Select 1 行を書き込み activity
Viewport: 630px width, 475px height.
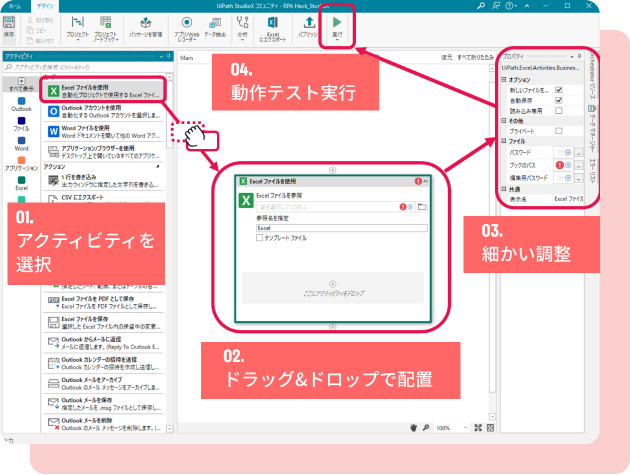tap(103, 181)
